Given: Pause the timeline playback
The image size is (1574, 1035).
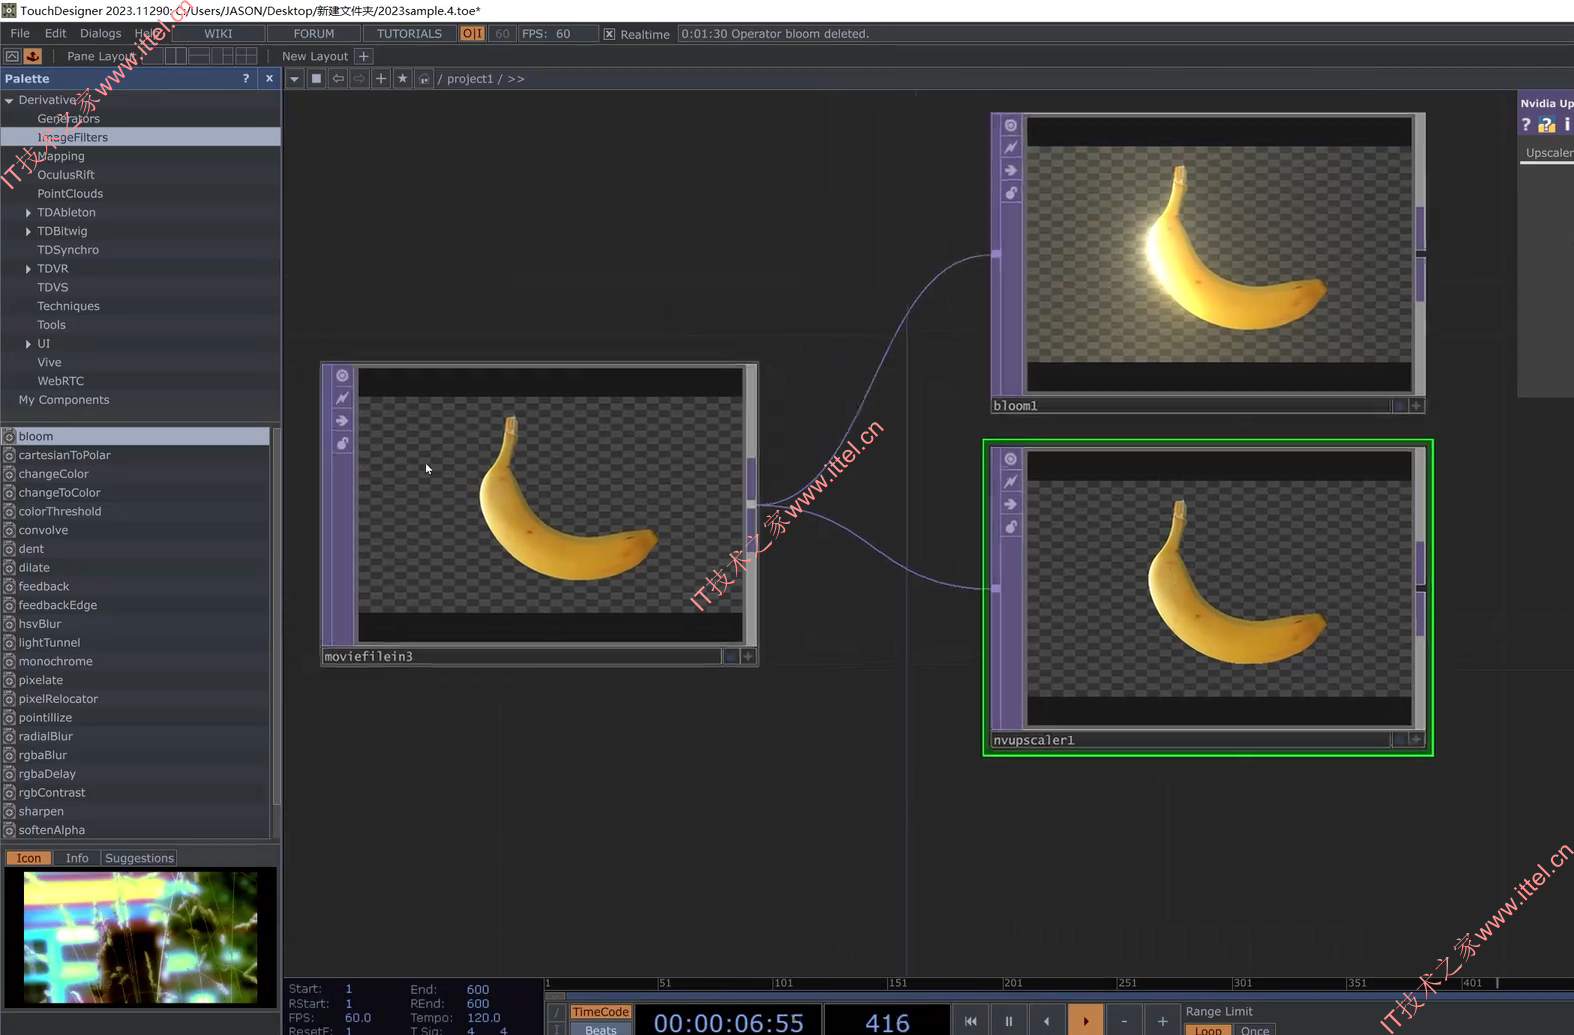Looking at the screenshot, I should 1008,1021.
